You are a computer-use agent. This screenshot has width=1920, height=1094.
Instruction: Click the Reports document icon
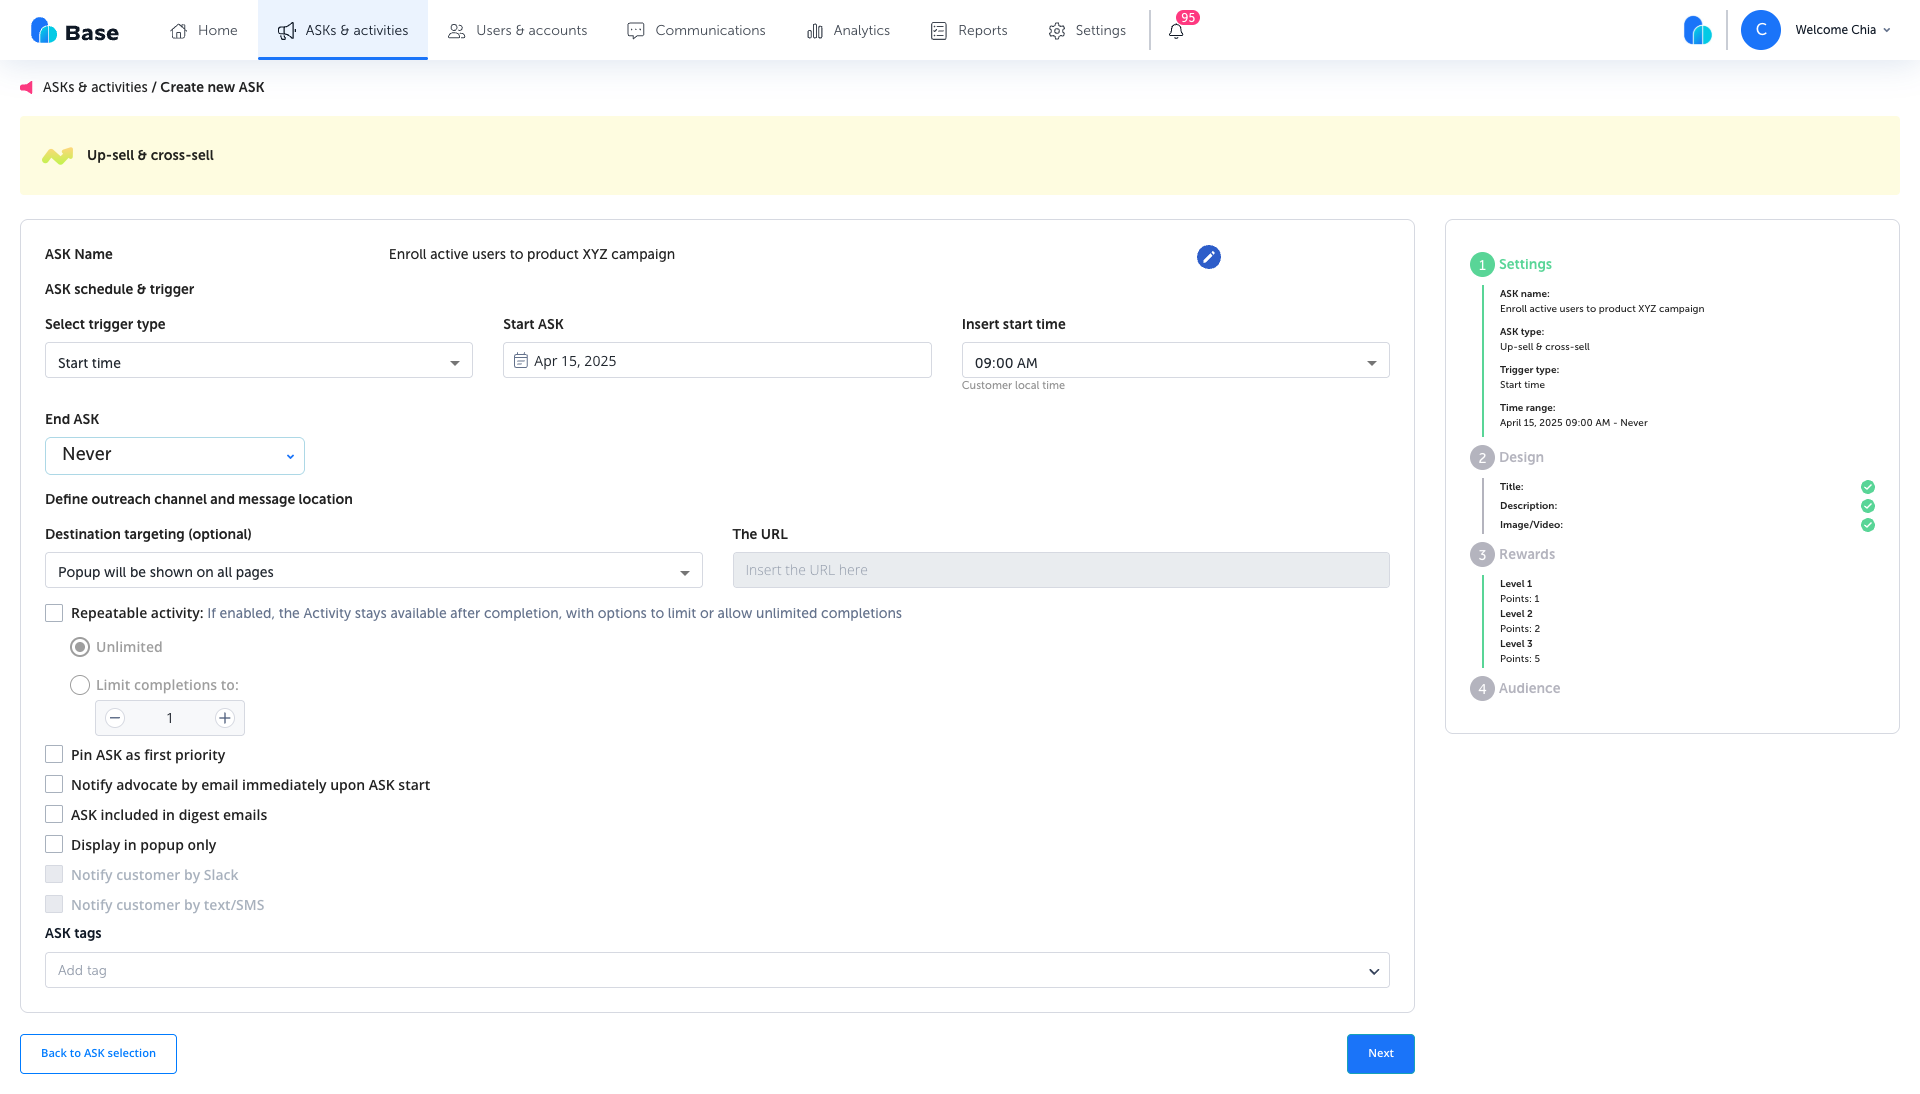coord(939,31)
